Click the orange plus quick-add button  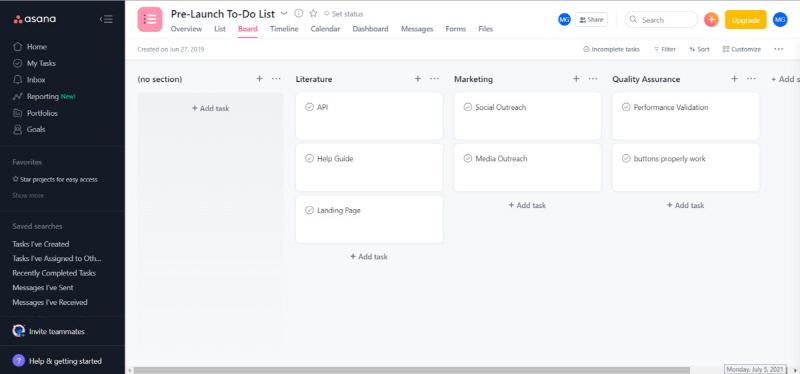coord(711,20)
